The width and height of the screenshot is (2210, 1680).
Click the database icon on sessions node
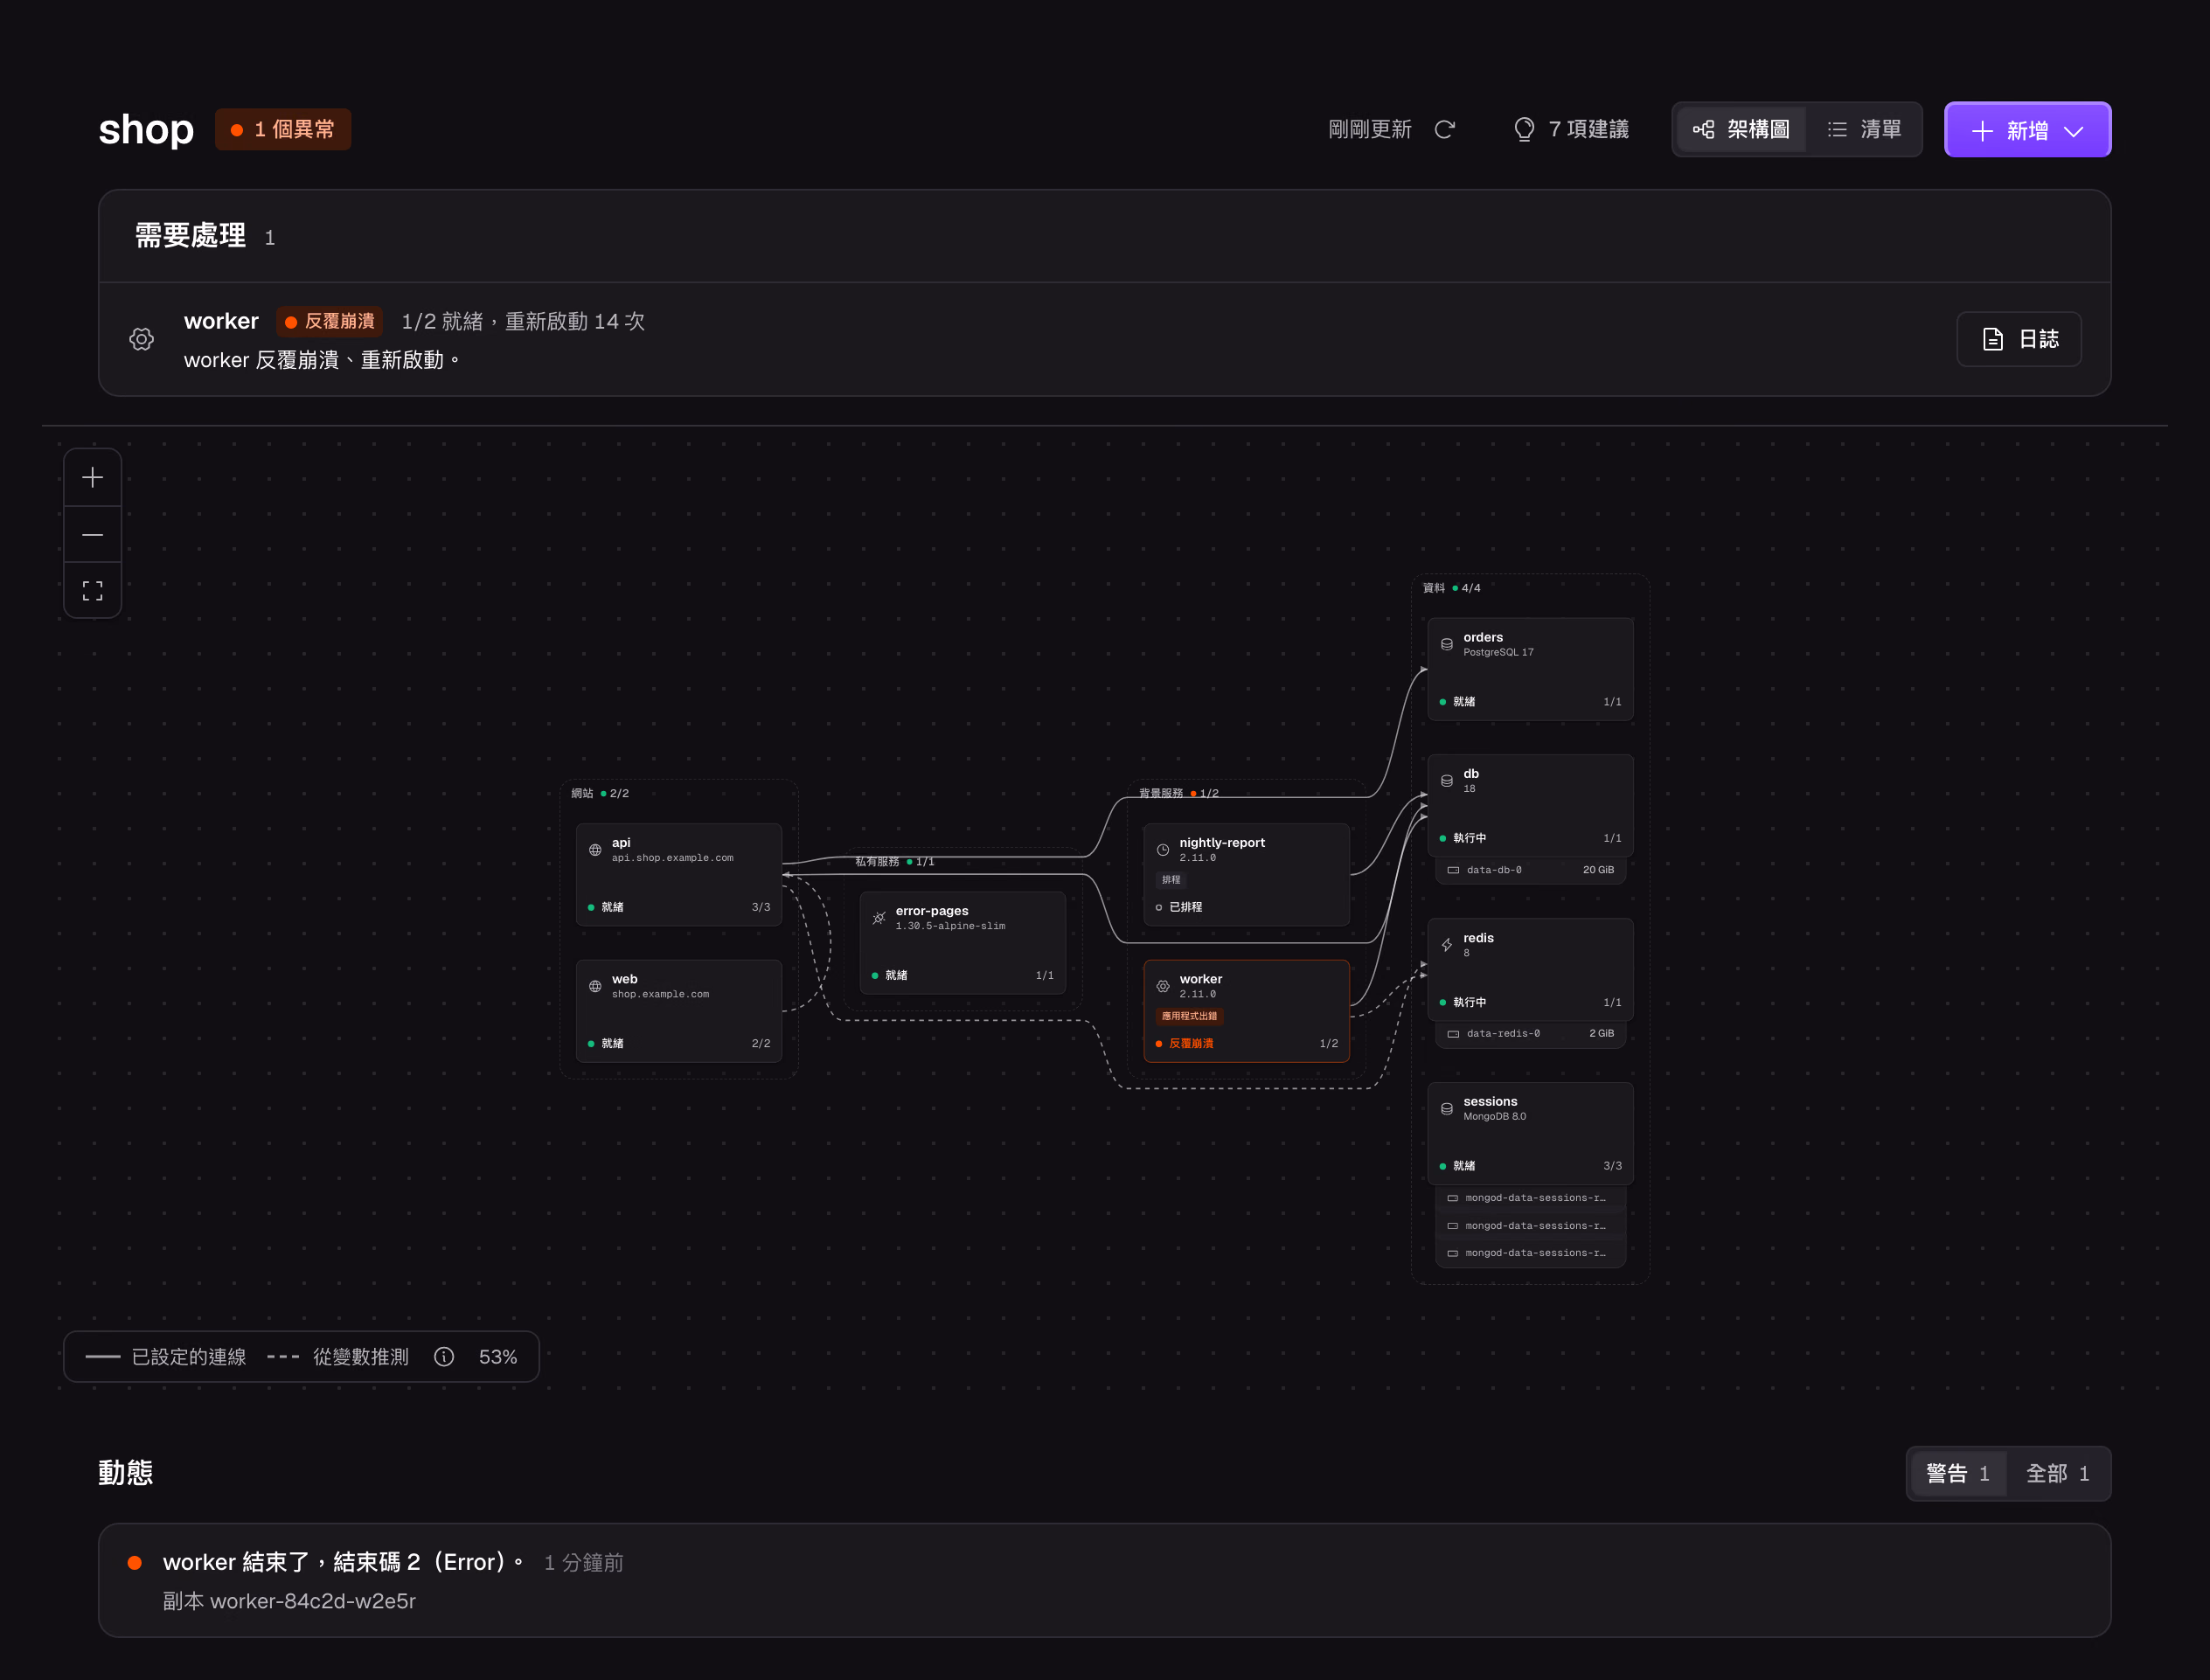click(x=1447, y=1108)
